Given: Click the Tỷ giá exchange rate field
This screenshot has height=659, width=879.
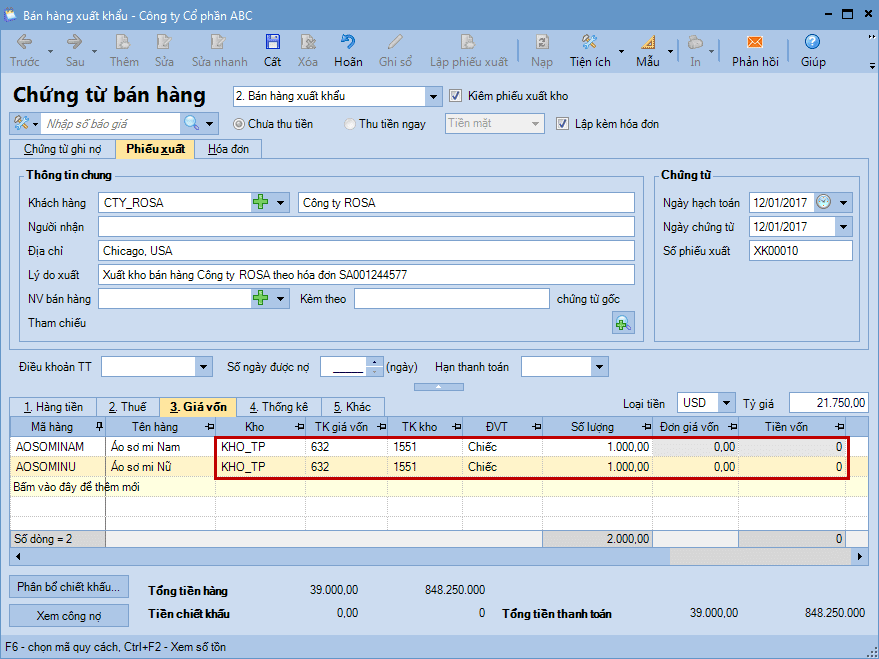Looking at the screenshot, I should click(x=829, y=403).
